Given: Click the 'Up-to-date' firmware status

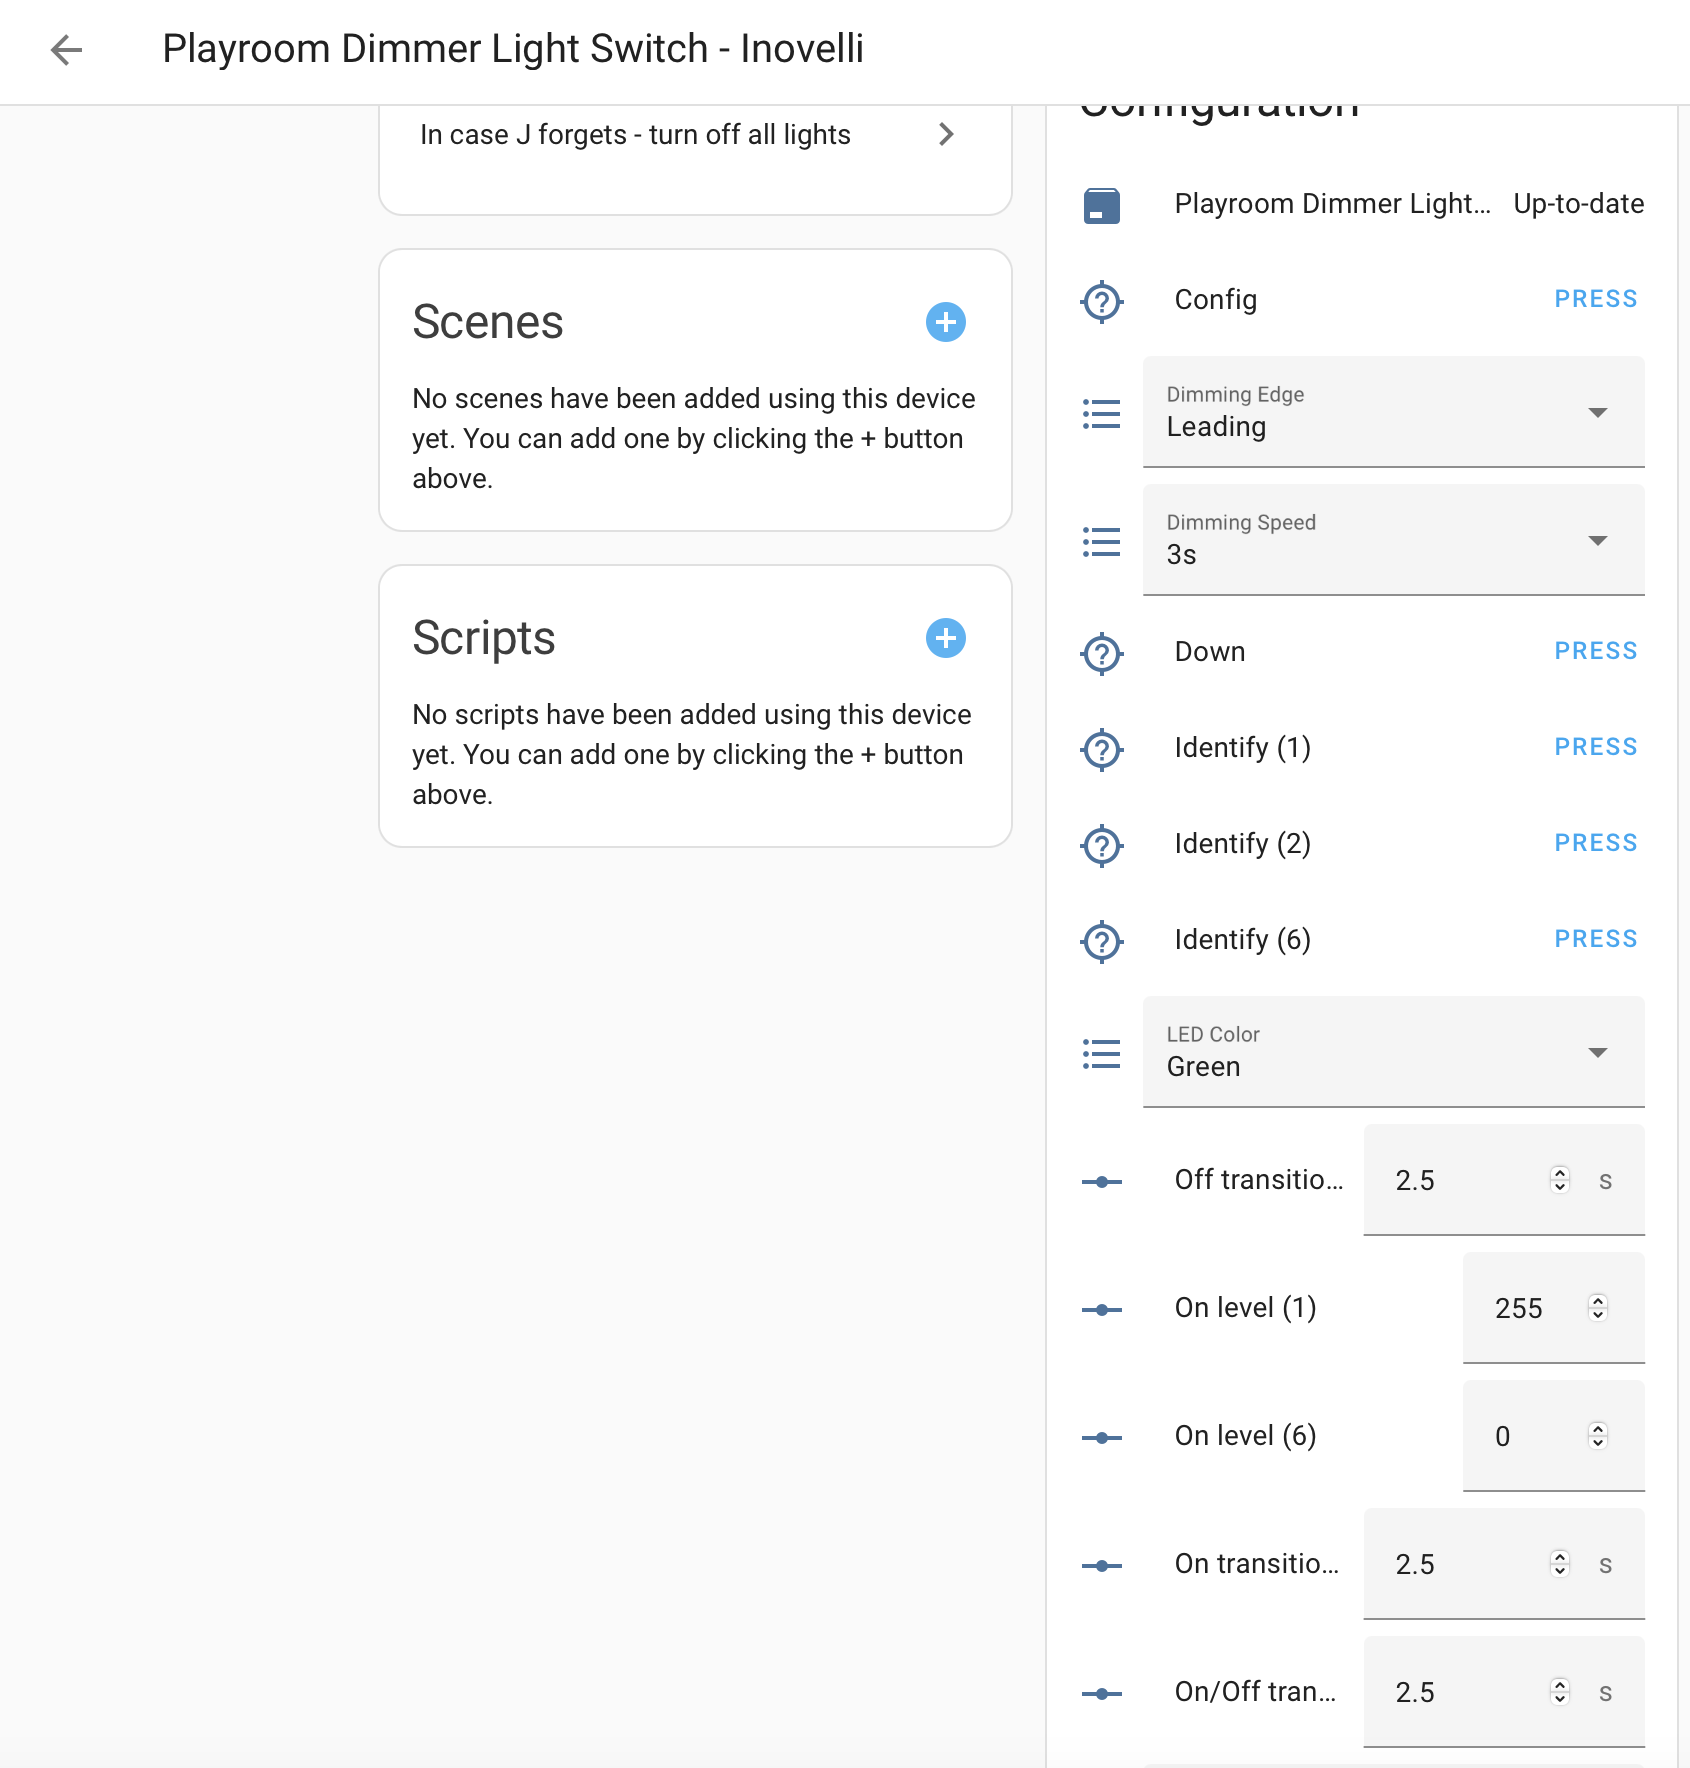Looking at the screenshot, I should [x=1578, y=204].
